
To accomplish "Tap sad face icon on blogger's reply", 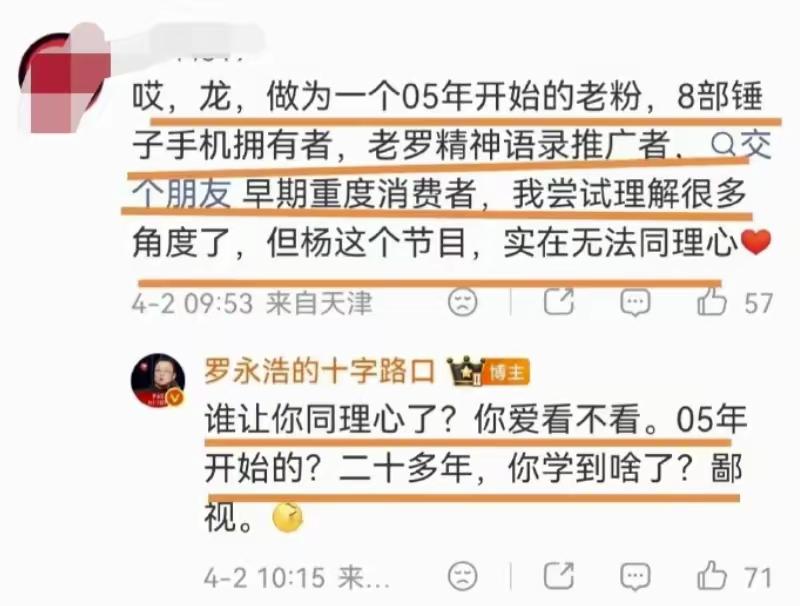I will tap(463, 576).
